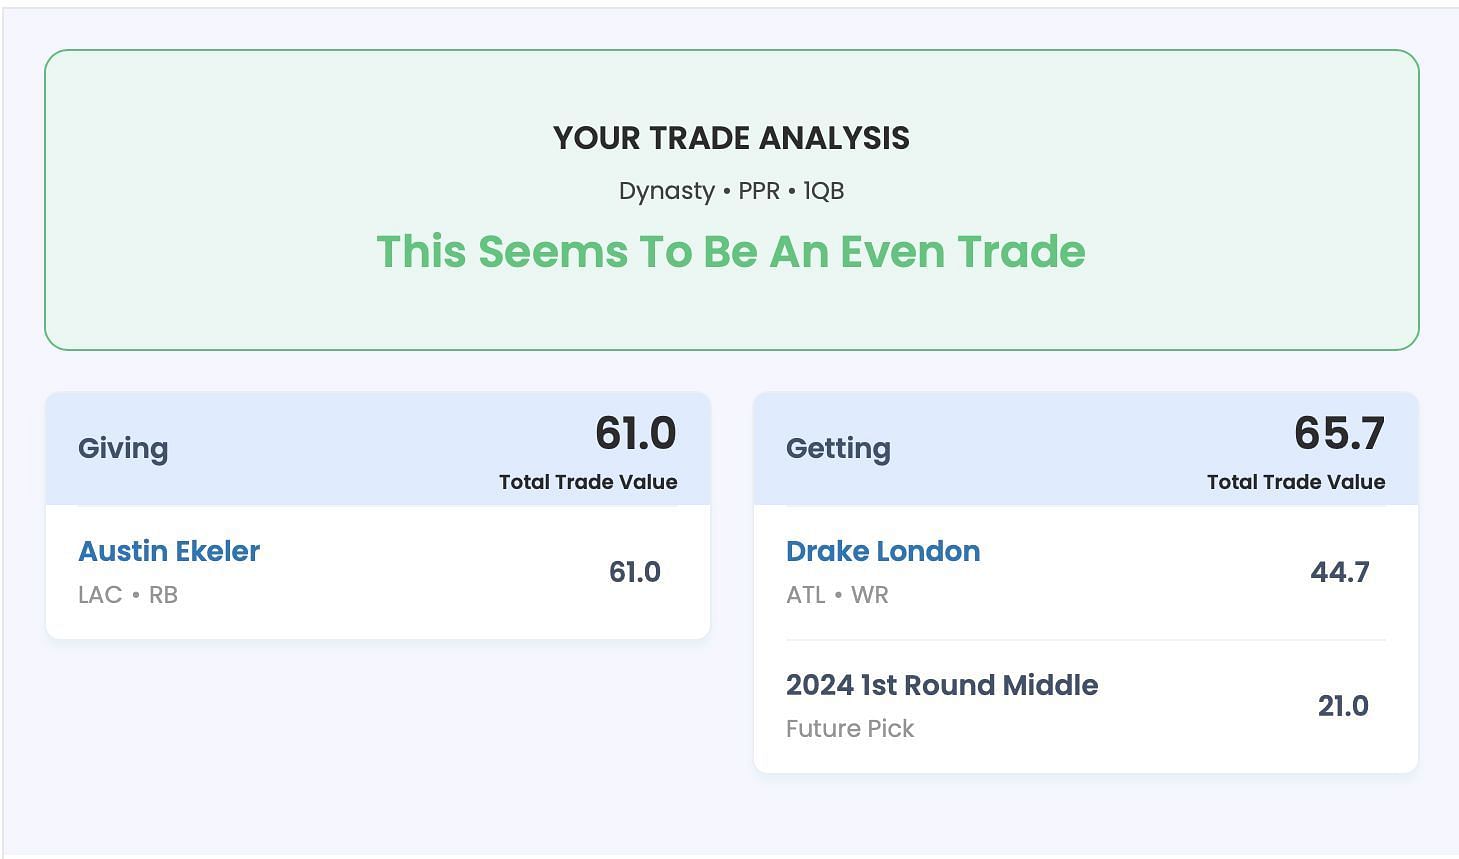Click the 'ATL • WR' team and position text
The image size is (1459, 859).
click(837, 595)
